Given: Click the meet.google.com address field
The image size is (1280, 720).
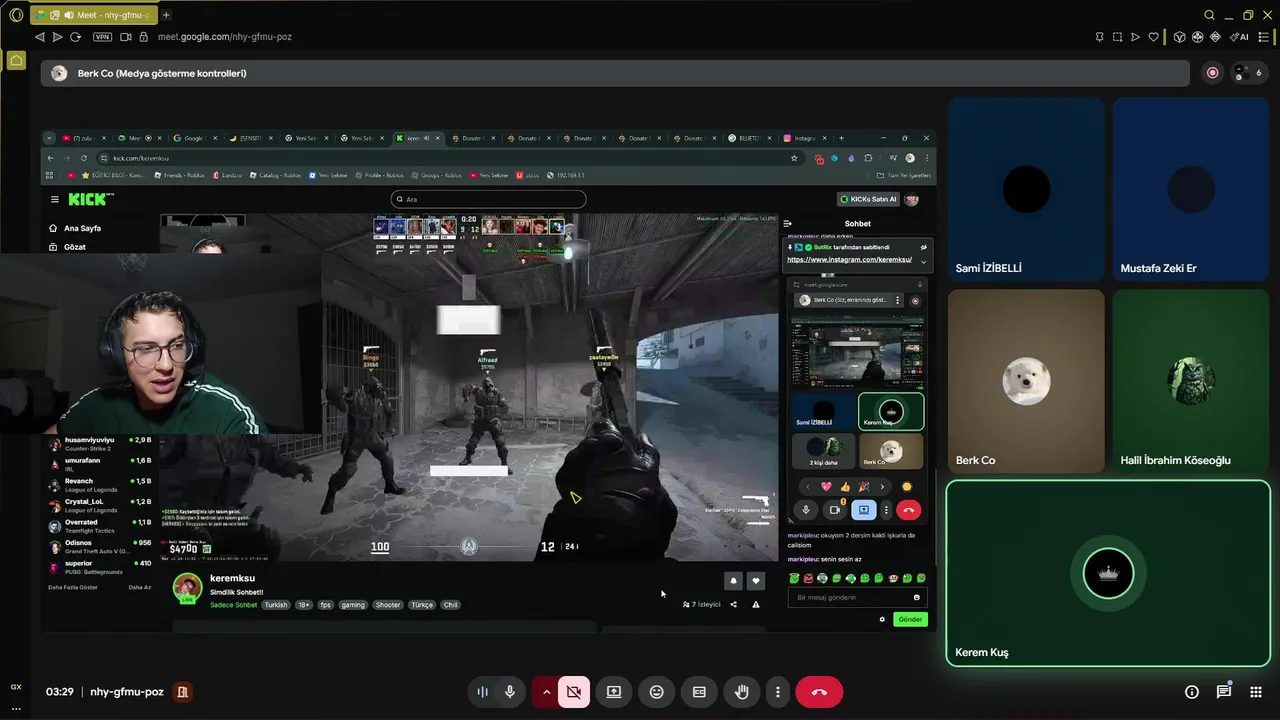Looking at the screenshot, I should [x=224, y=37].
